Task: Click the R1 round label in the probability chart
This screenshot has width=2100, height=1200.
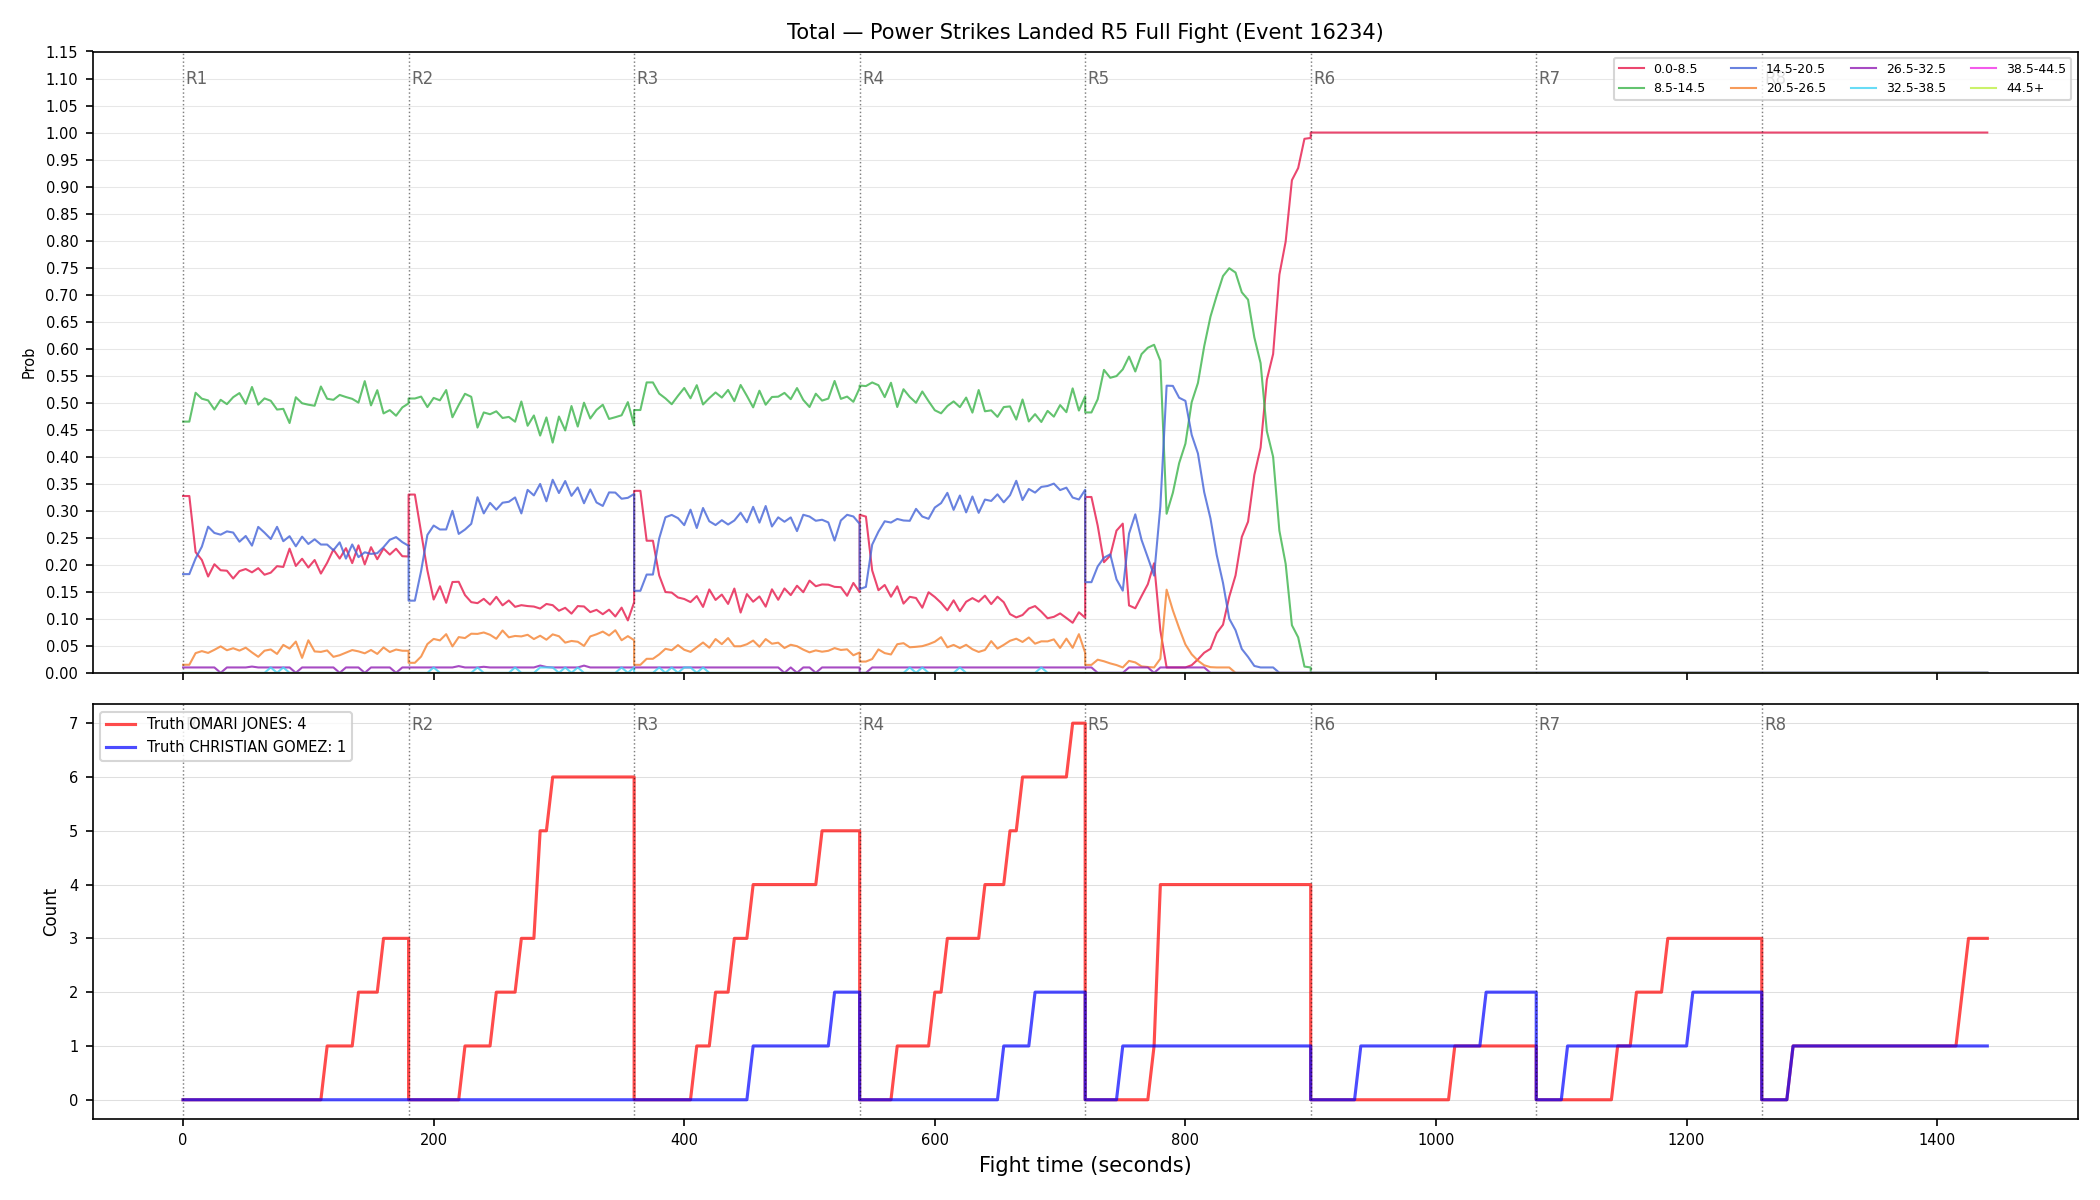Action: click(197, 78)
